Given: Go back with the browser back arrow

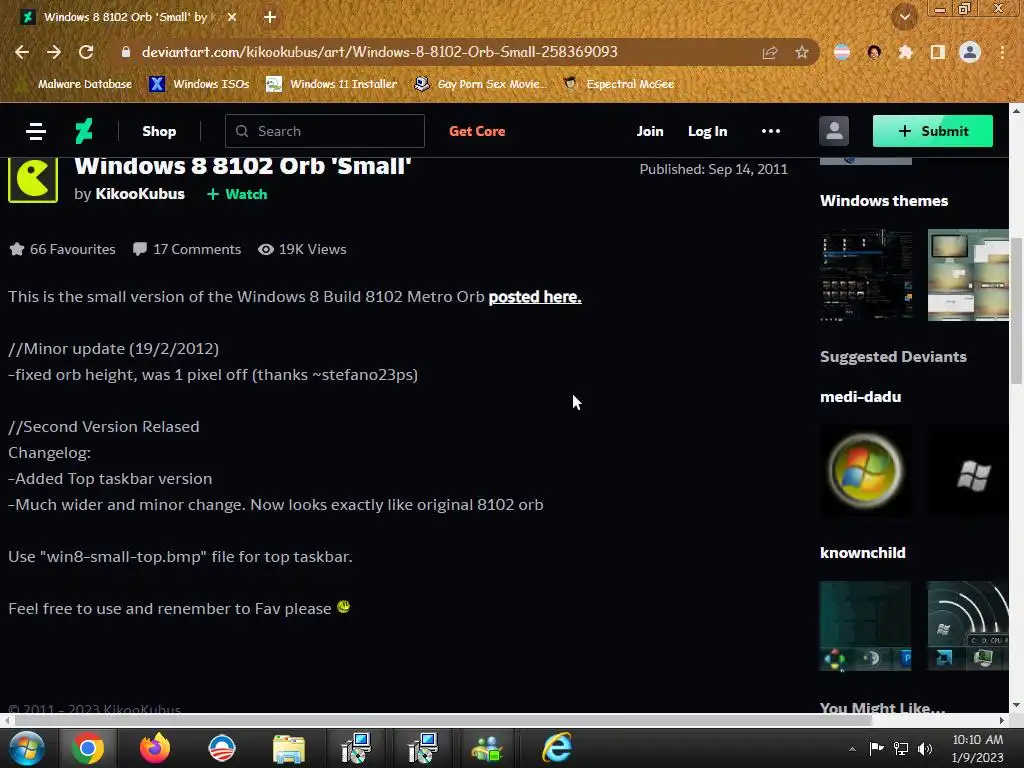Looking at the screenshot, I should pos(22,52).
